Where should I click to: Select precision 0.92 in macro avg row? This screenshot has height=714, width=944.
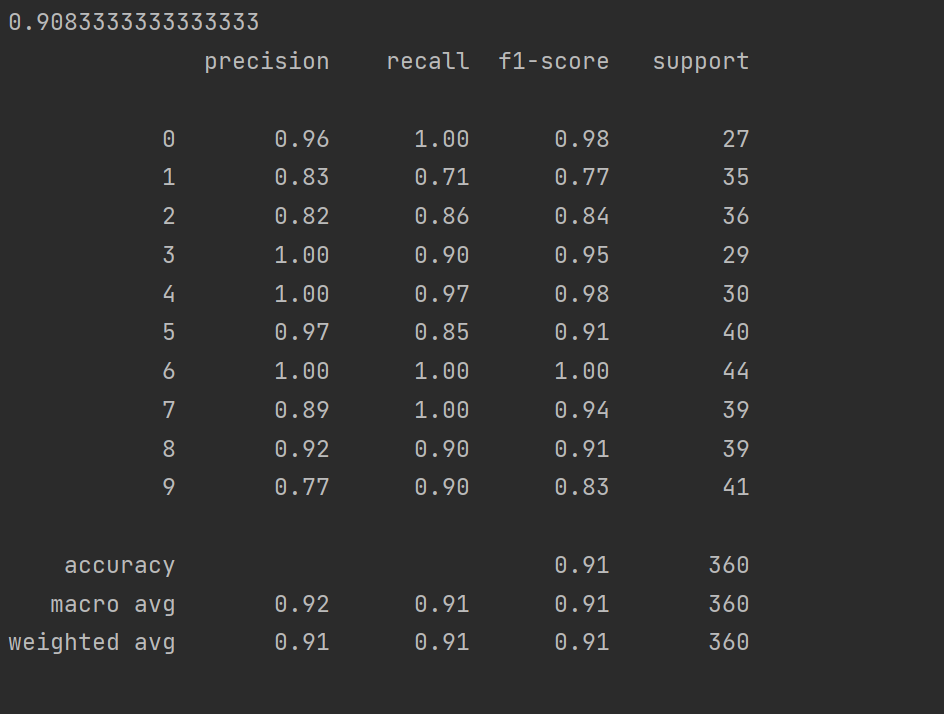point(302,604)
